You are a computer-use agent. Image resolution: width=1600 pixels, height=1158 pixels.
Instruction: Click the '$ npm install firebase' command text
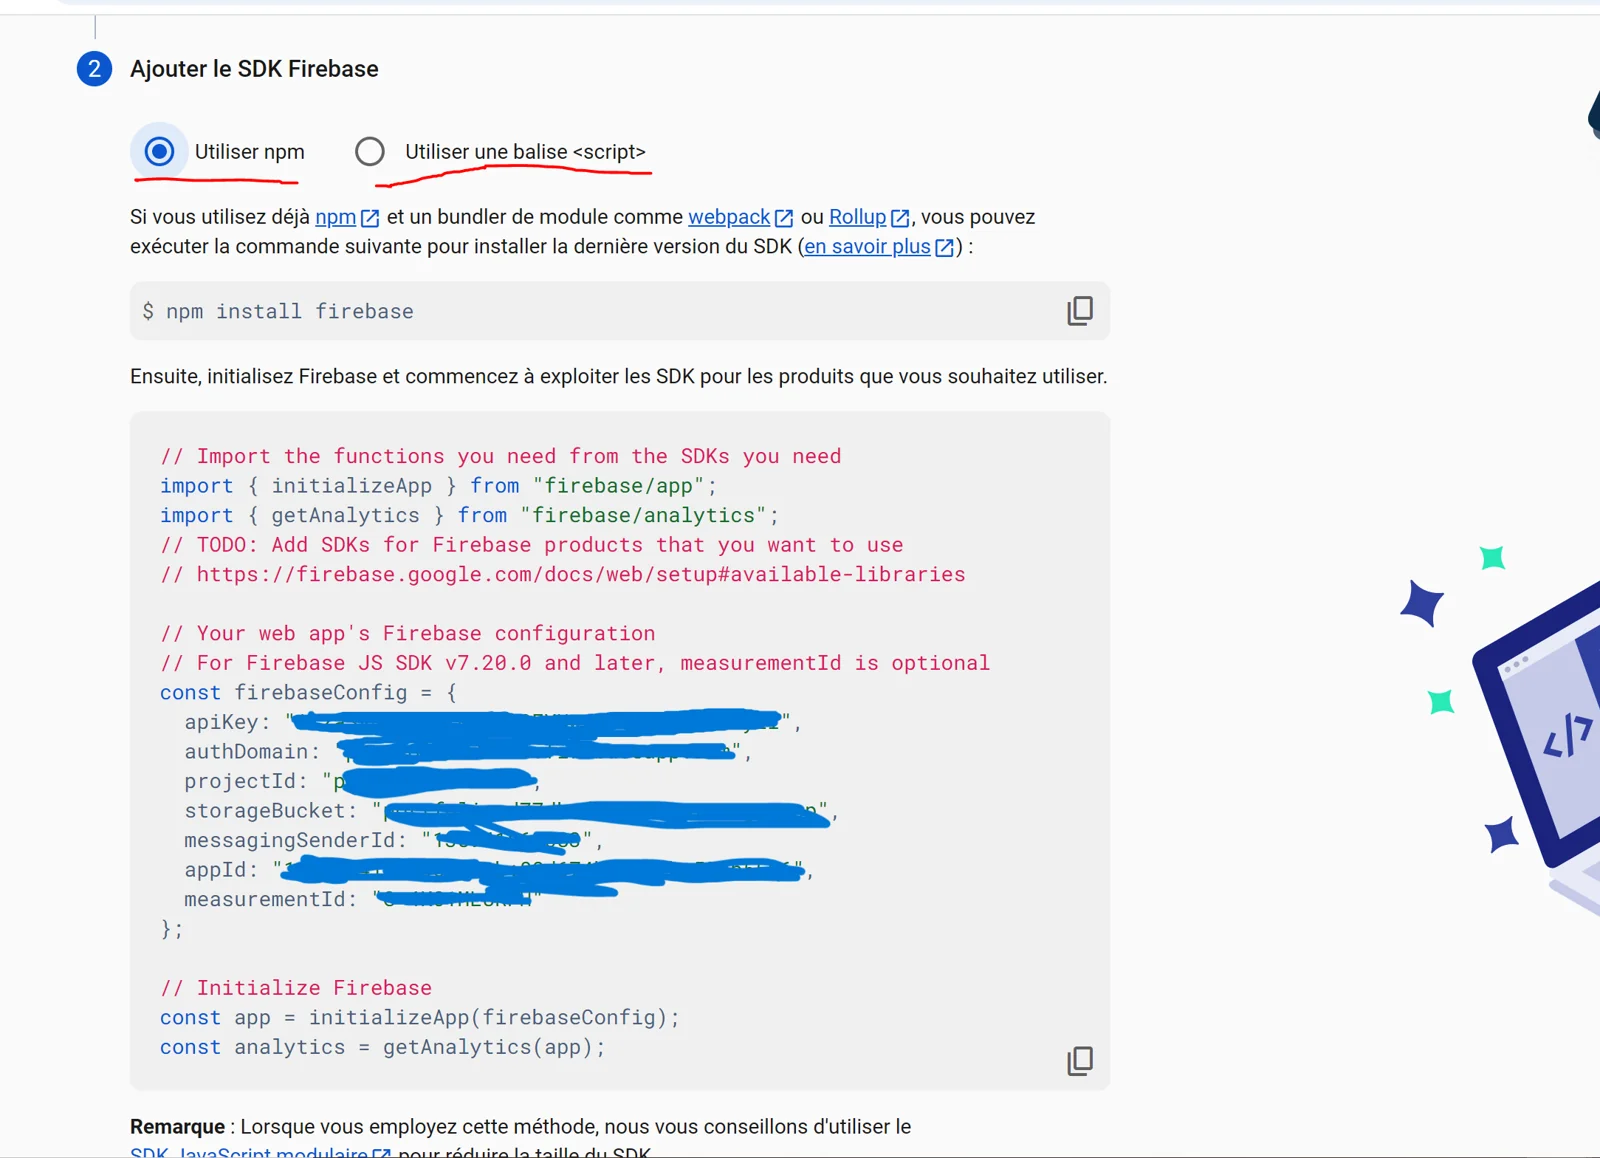tap(278, 311)
